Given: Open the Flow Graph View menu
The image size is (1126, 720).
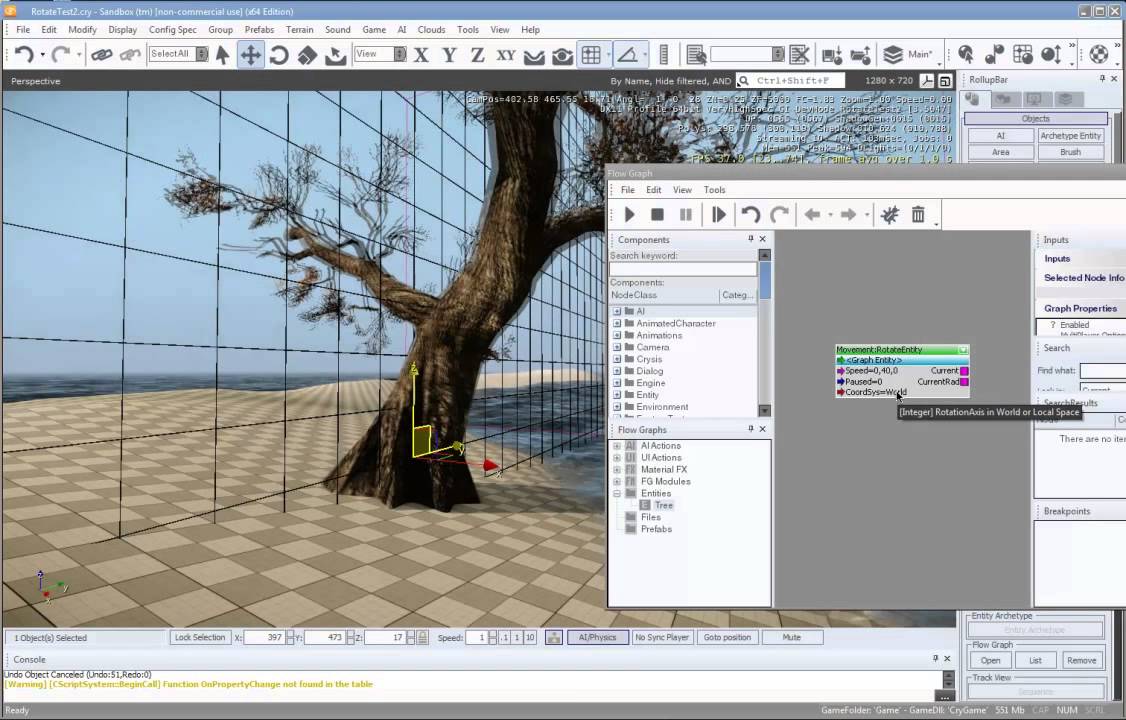Looking at the screenshot, I should tap(682, 190).
